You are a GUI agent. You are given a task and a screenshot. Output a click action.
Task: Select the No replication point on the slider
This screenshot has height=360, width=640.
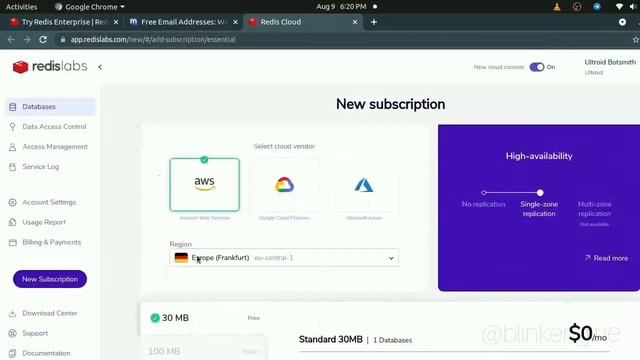(484, 193)
